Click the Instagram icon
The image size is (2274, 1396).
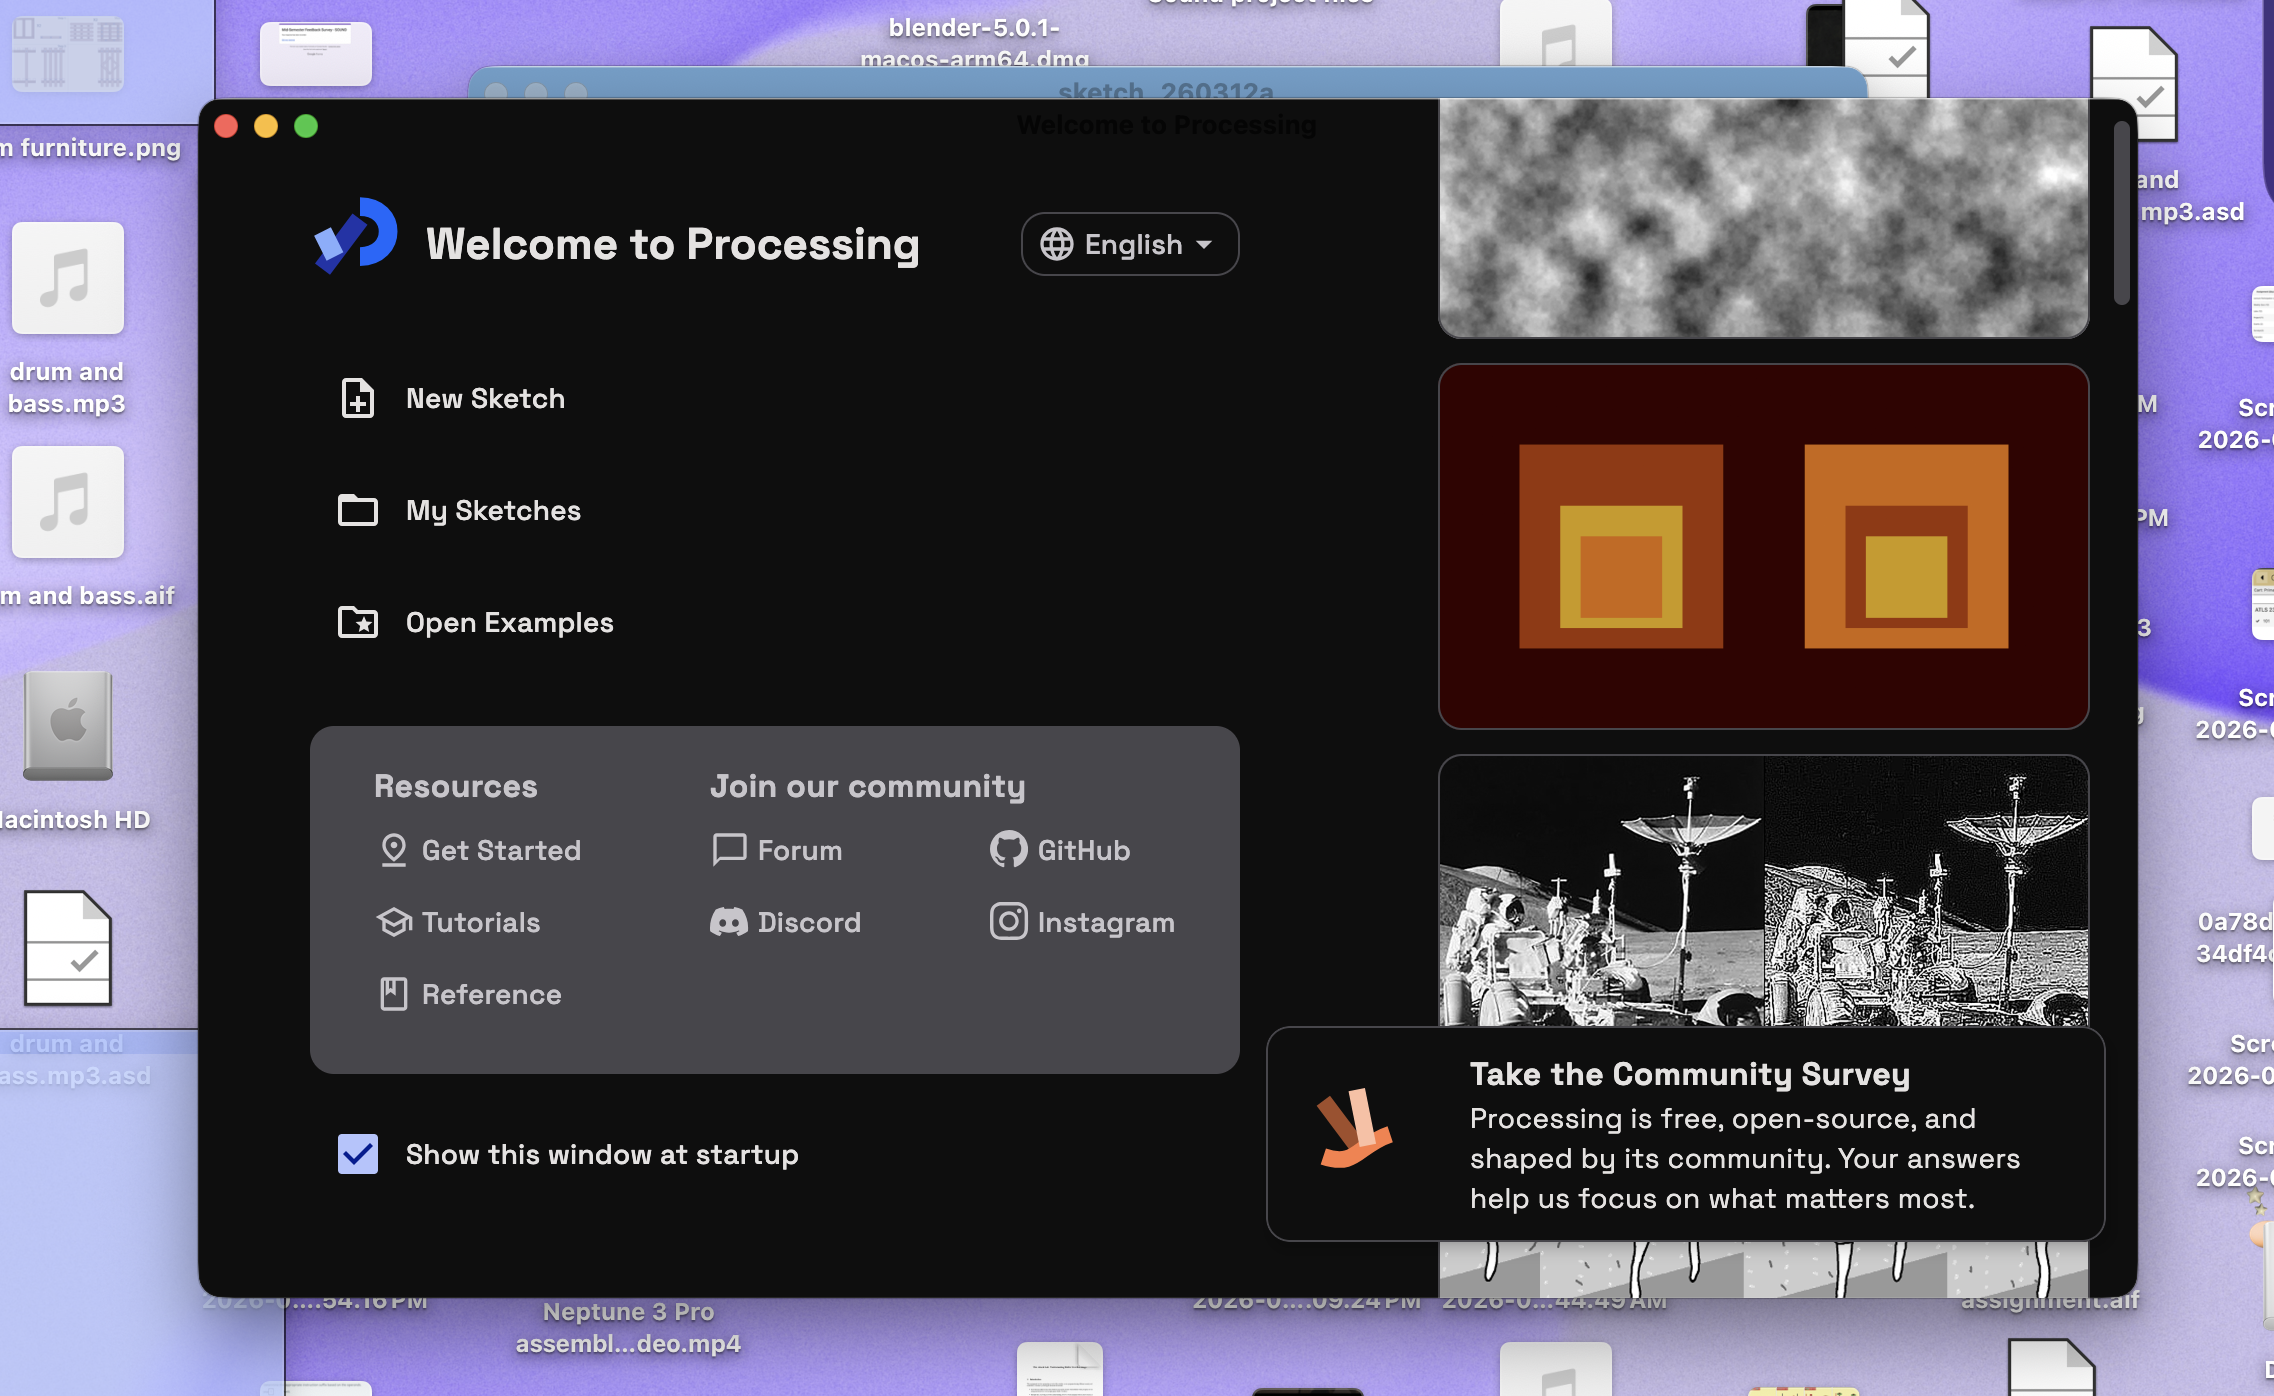pos(1007,922)
